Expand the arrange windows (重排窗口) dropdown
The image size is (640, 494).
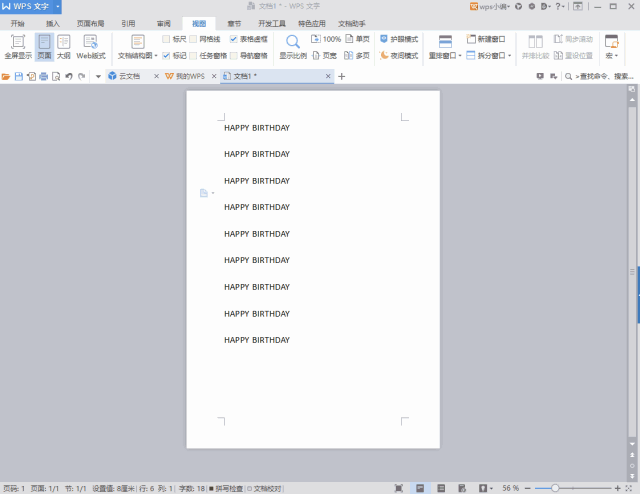(460, 56)
